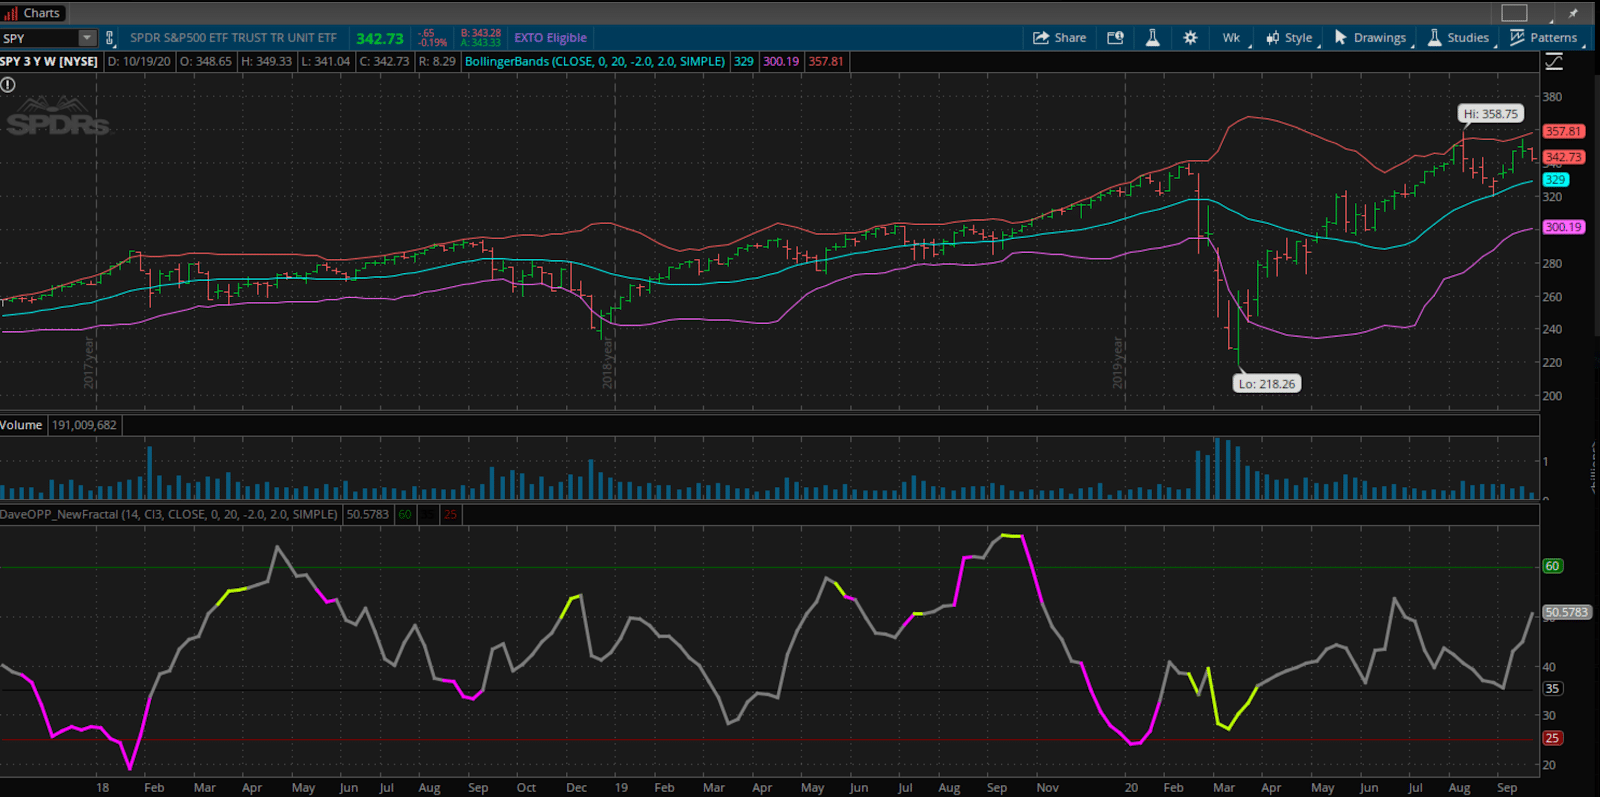Image resolution: width=1600 pixels, height=797 pixels.
Task: Open the quick quote/news icon next to Share
Action: (x=1115, y=38)
